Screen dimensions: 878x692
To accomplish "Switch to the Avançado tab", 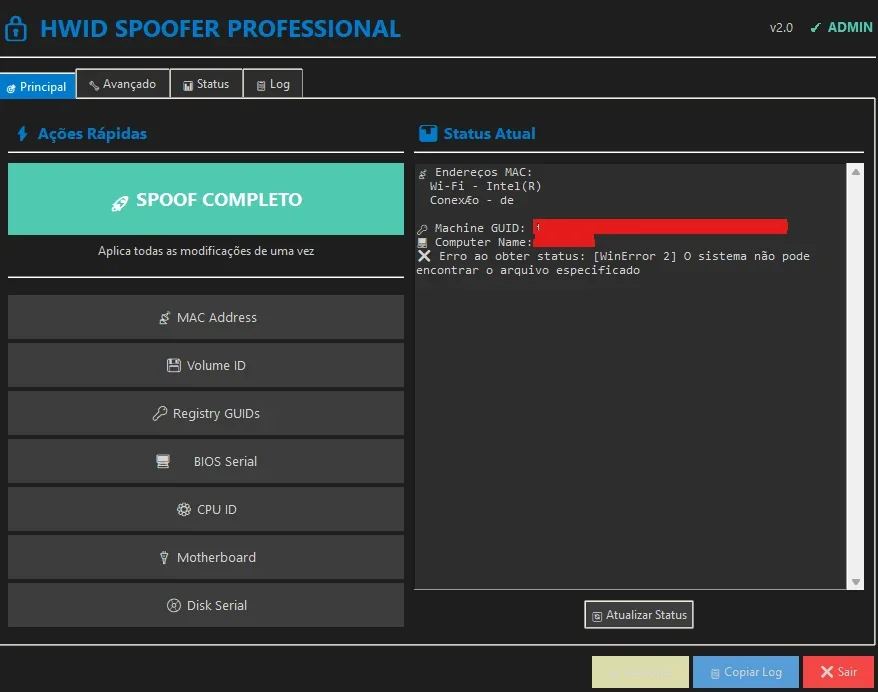I will [123, 84].
